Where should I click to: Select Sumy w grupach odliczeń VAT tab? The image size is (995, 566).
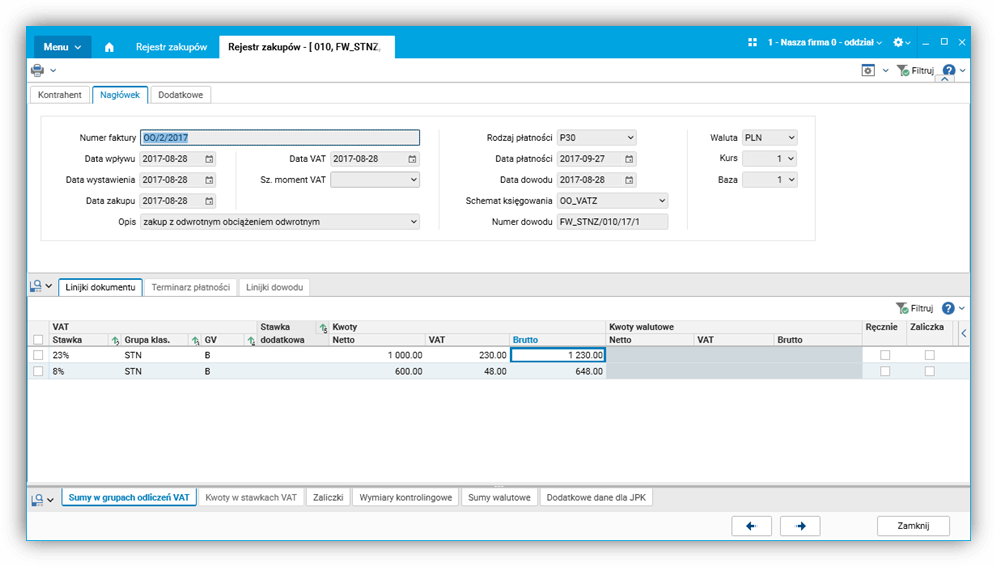[129, 497]
